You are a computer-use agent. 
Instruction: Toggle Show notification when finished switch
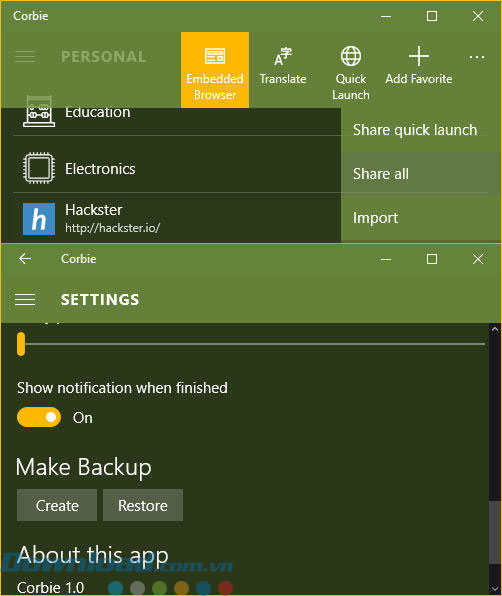(x=39, y=417)
